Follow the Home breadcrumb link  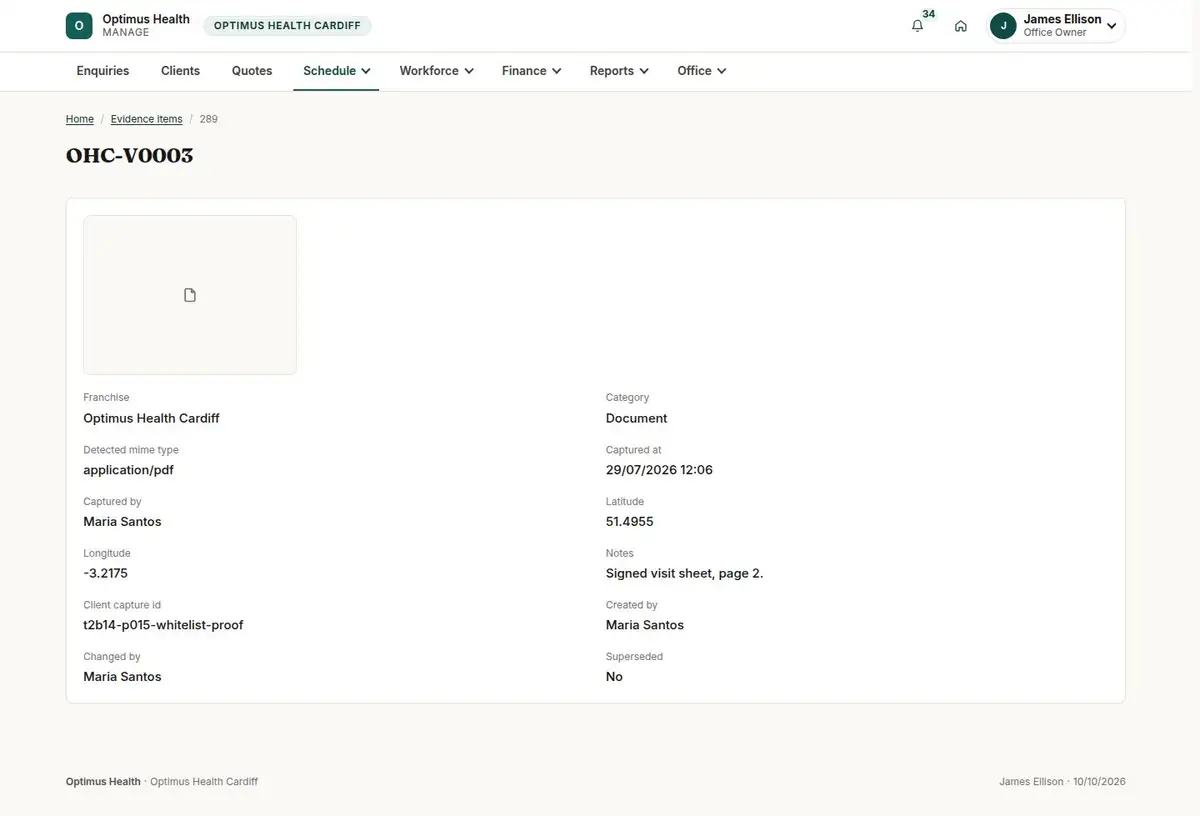point(80,119)
